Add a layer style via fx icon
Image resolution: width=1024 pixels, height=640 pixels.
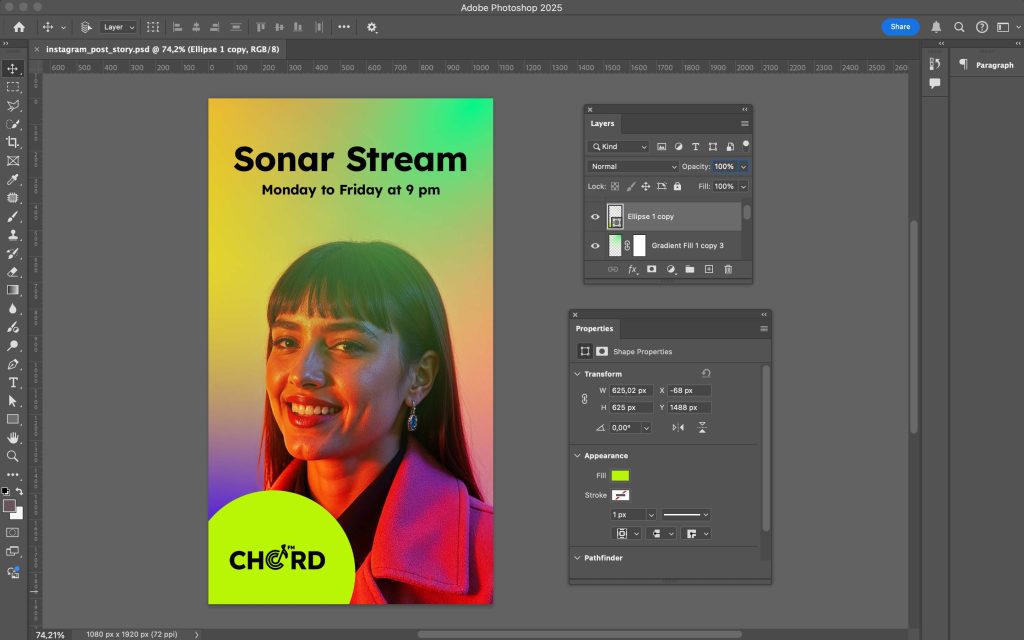pyautogui.click(x=632, y=269)
